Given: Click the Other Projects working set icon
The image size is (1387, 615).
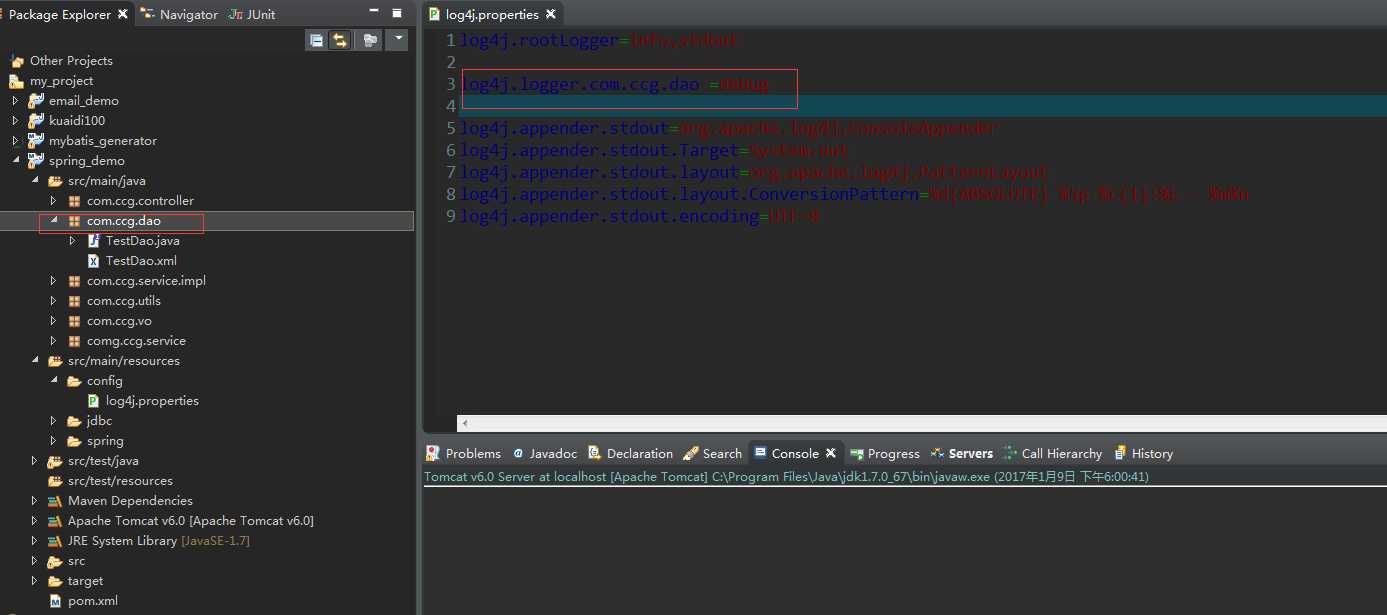Looking at the screenshot, I should pyautogui.click(x=17, y=60).
